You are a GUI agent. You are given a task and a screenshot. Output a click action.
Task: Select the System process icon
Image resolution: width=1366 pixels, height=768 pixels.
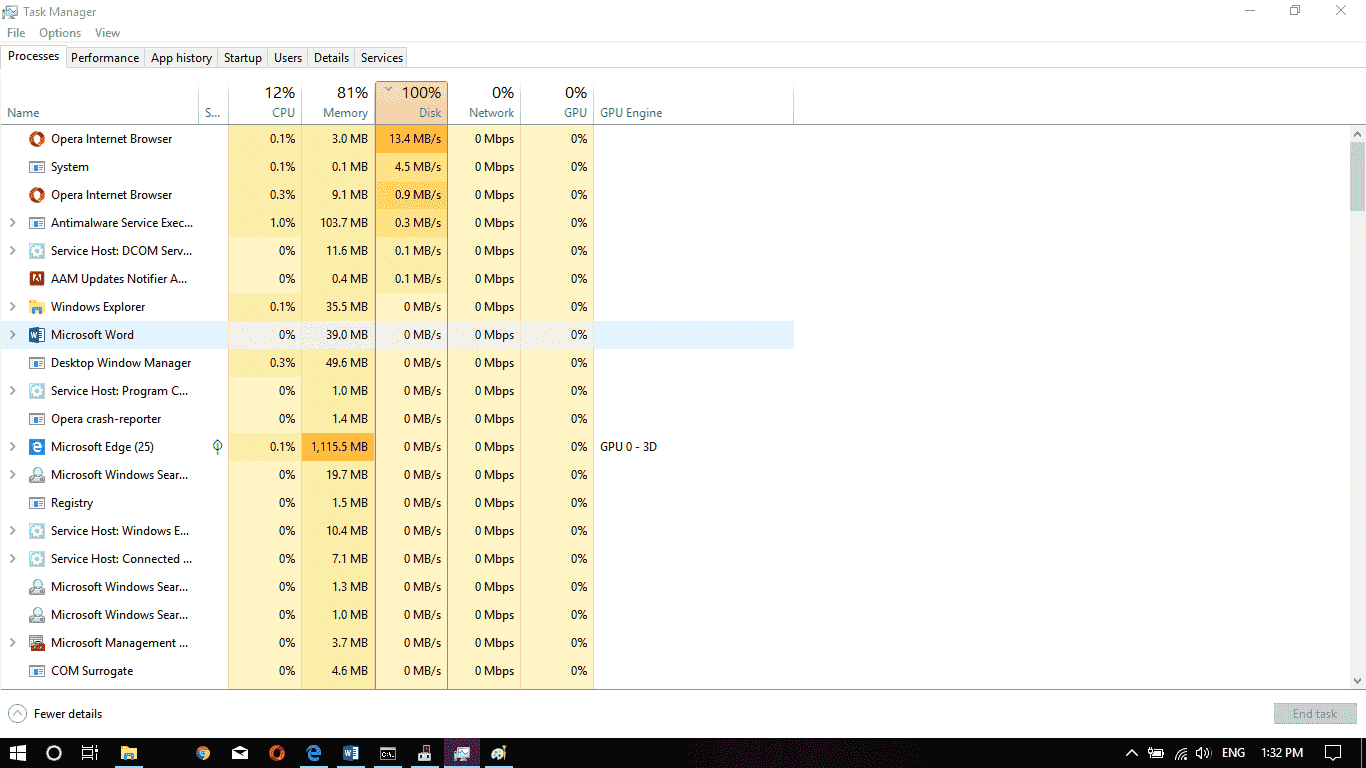point(37,167)
